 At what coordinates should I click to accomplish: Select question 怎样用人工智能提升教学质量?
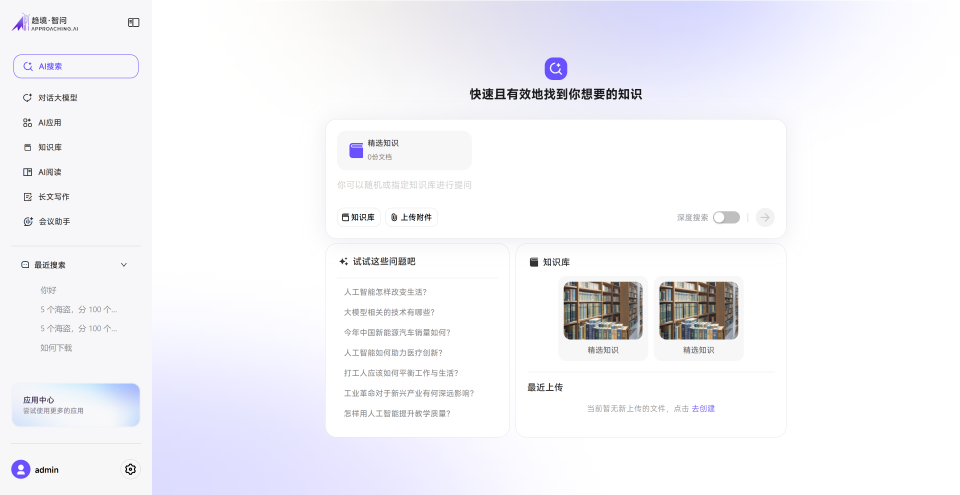coord(397,414)
